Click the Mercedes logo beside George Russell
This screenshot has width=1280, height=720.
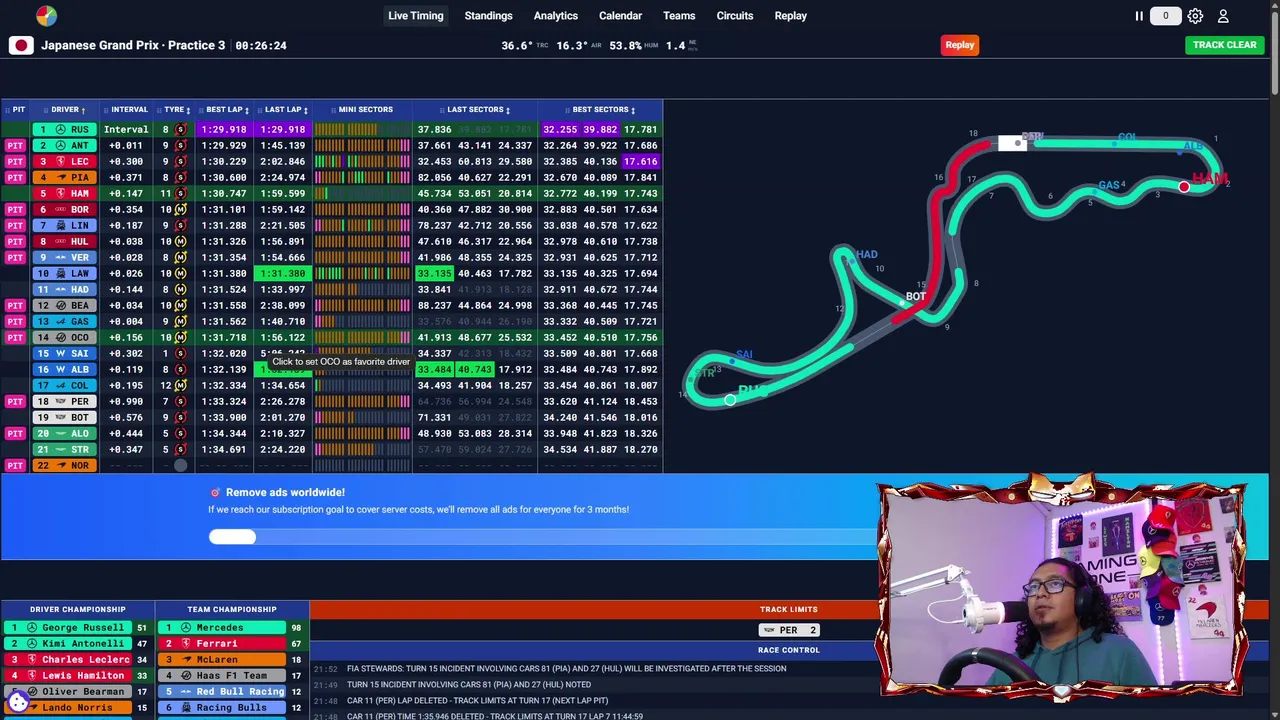point(32,627)
